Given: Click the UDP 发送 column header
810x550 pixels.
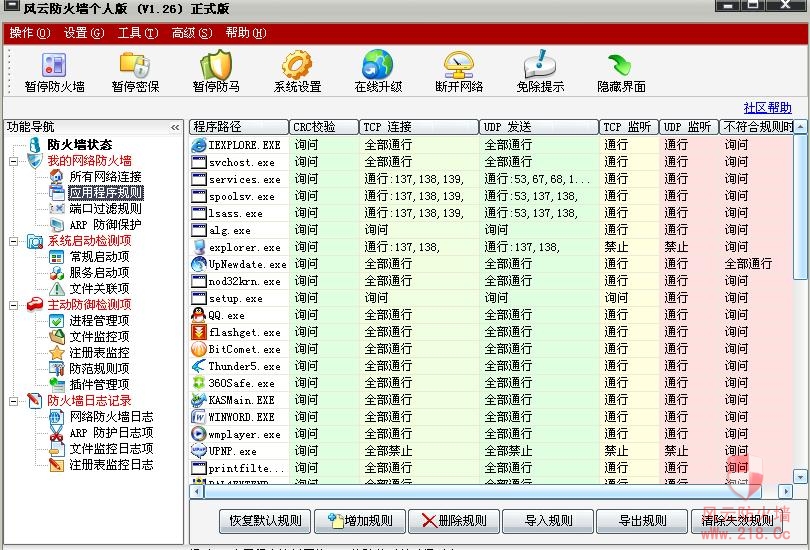Looking at the screenshot, I should pos(539,127).
